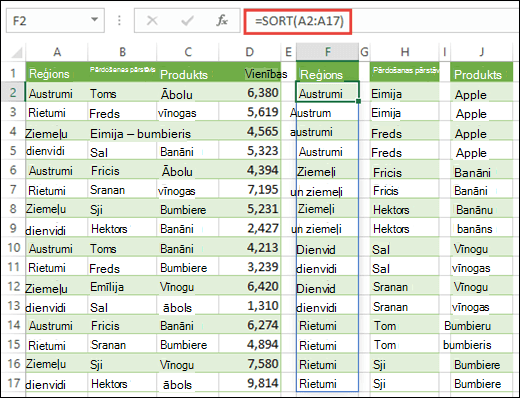The height and width of the screenshot is (398, 520).
Task: Click cell D3 value 5,619
Action: tap(249, 112)
